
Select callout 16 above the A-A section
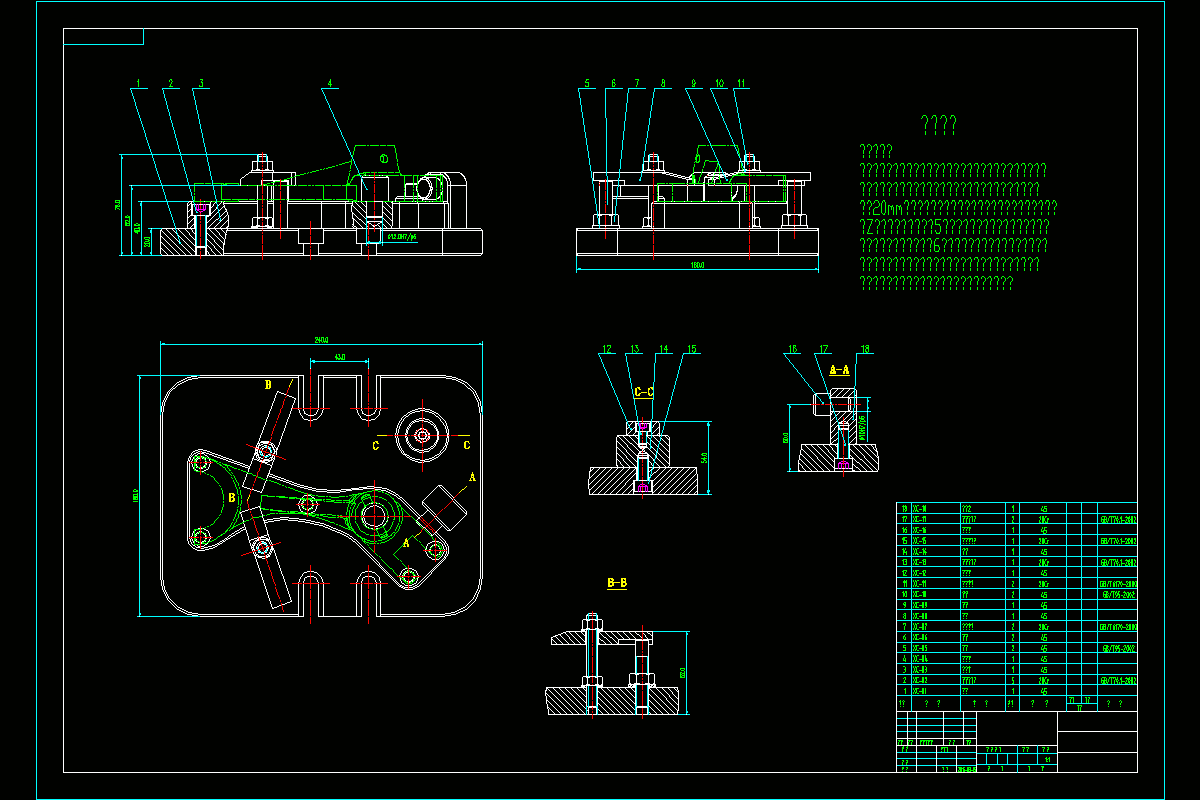[793, 350]
